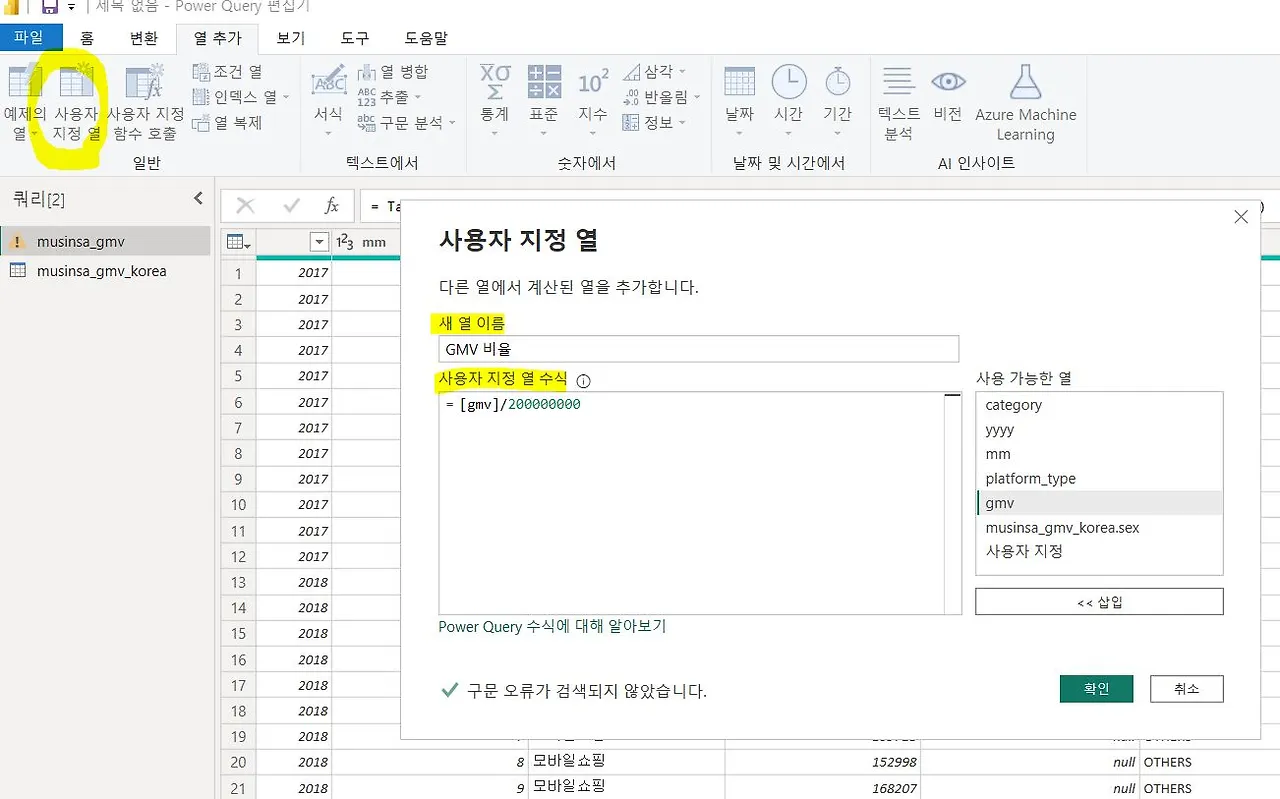Switch to the 홈 tab

point(87,39)
